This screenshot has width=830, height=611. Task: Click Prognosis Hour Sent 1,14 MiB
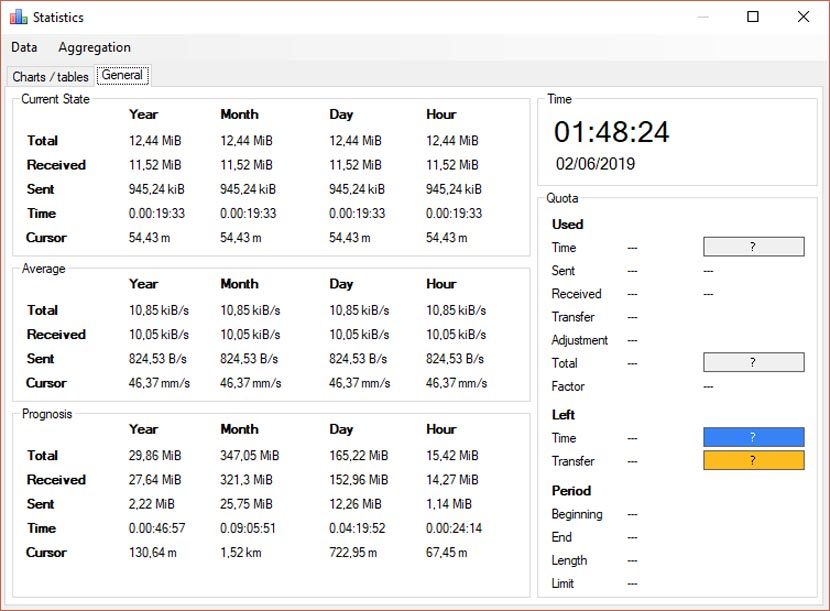click(x=449, y=504)
